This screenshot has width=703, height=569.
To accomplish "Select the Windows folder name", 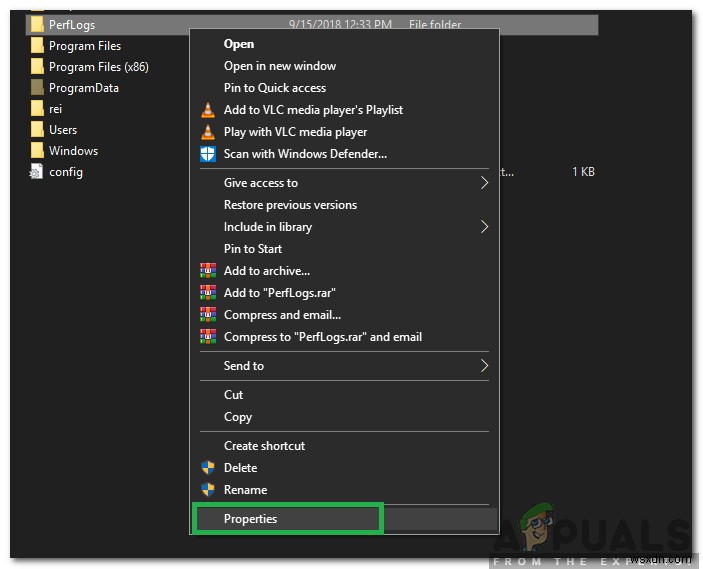I will coord(73,151).
